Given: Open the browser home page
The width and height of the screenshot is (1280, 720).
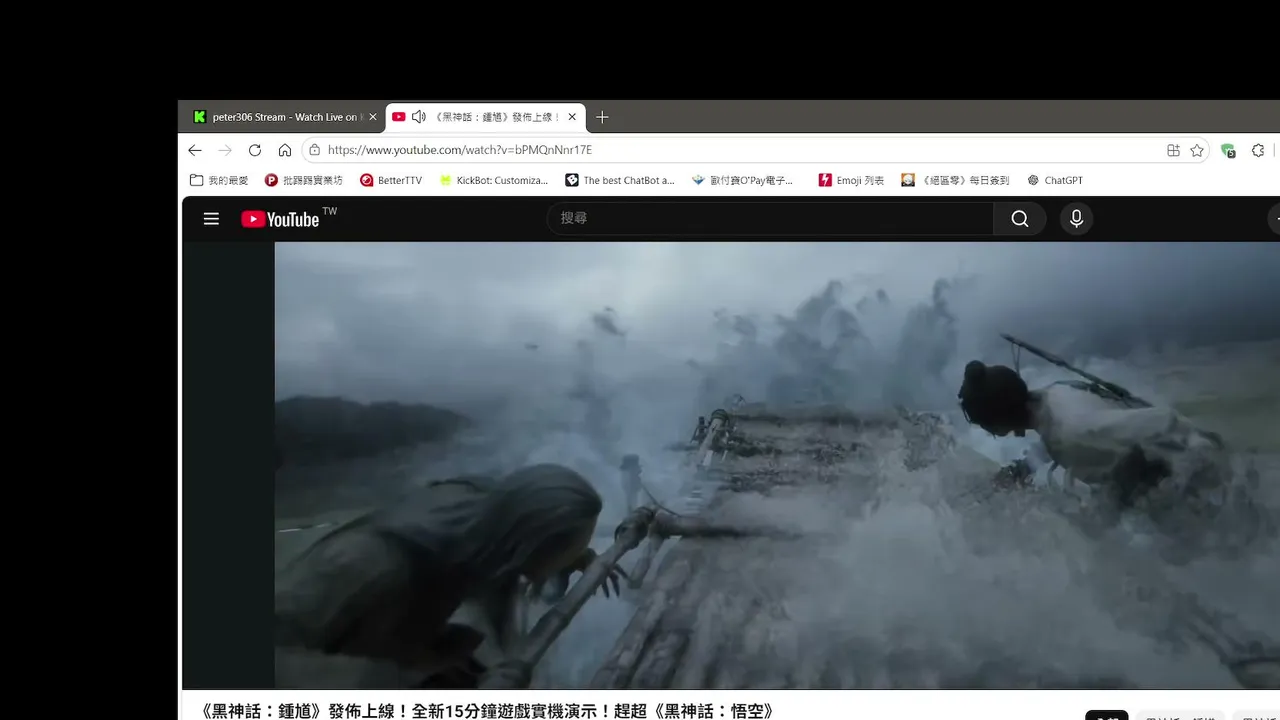Looking at the screenshot, I should [285, 150].
